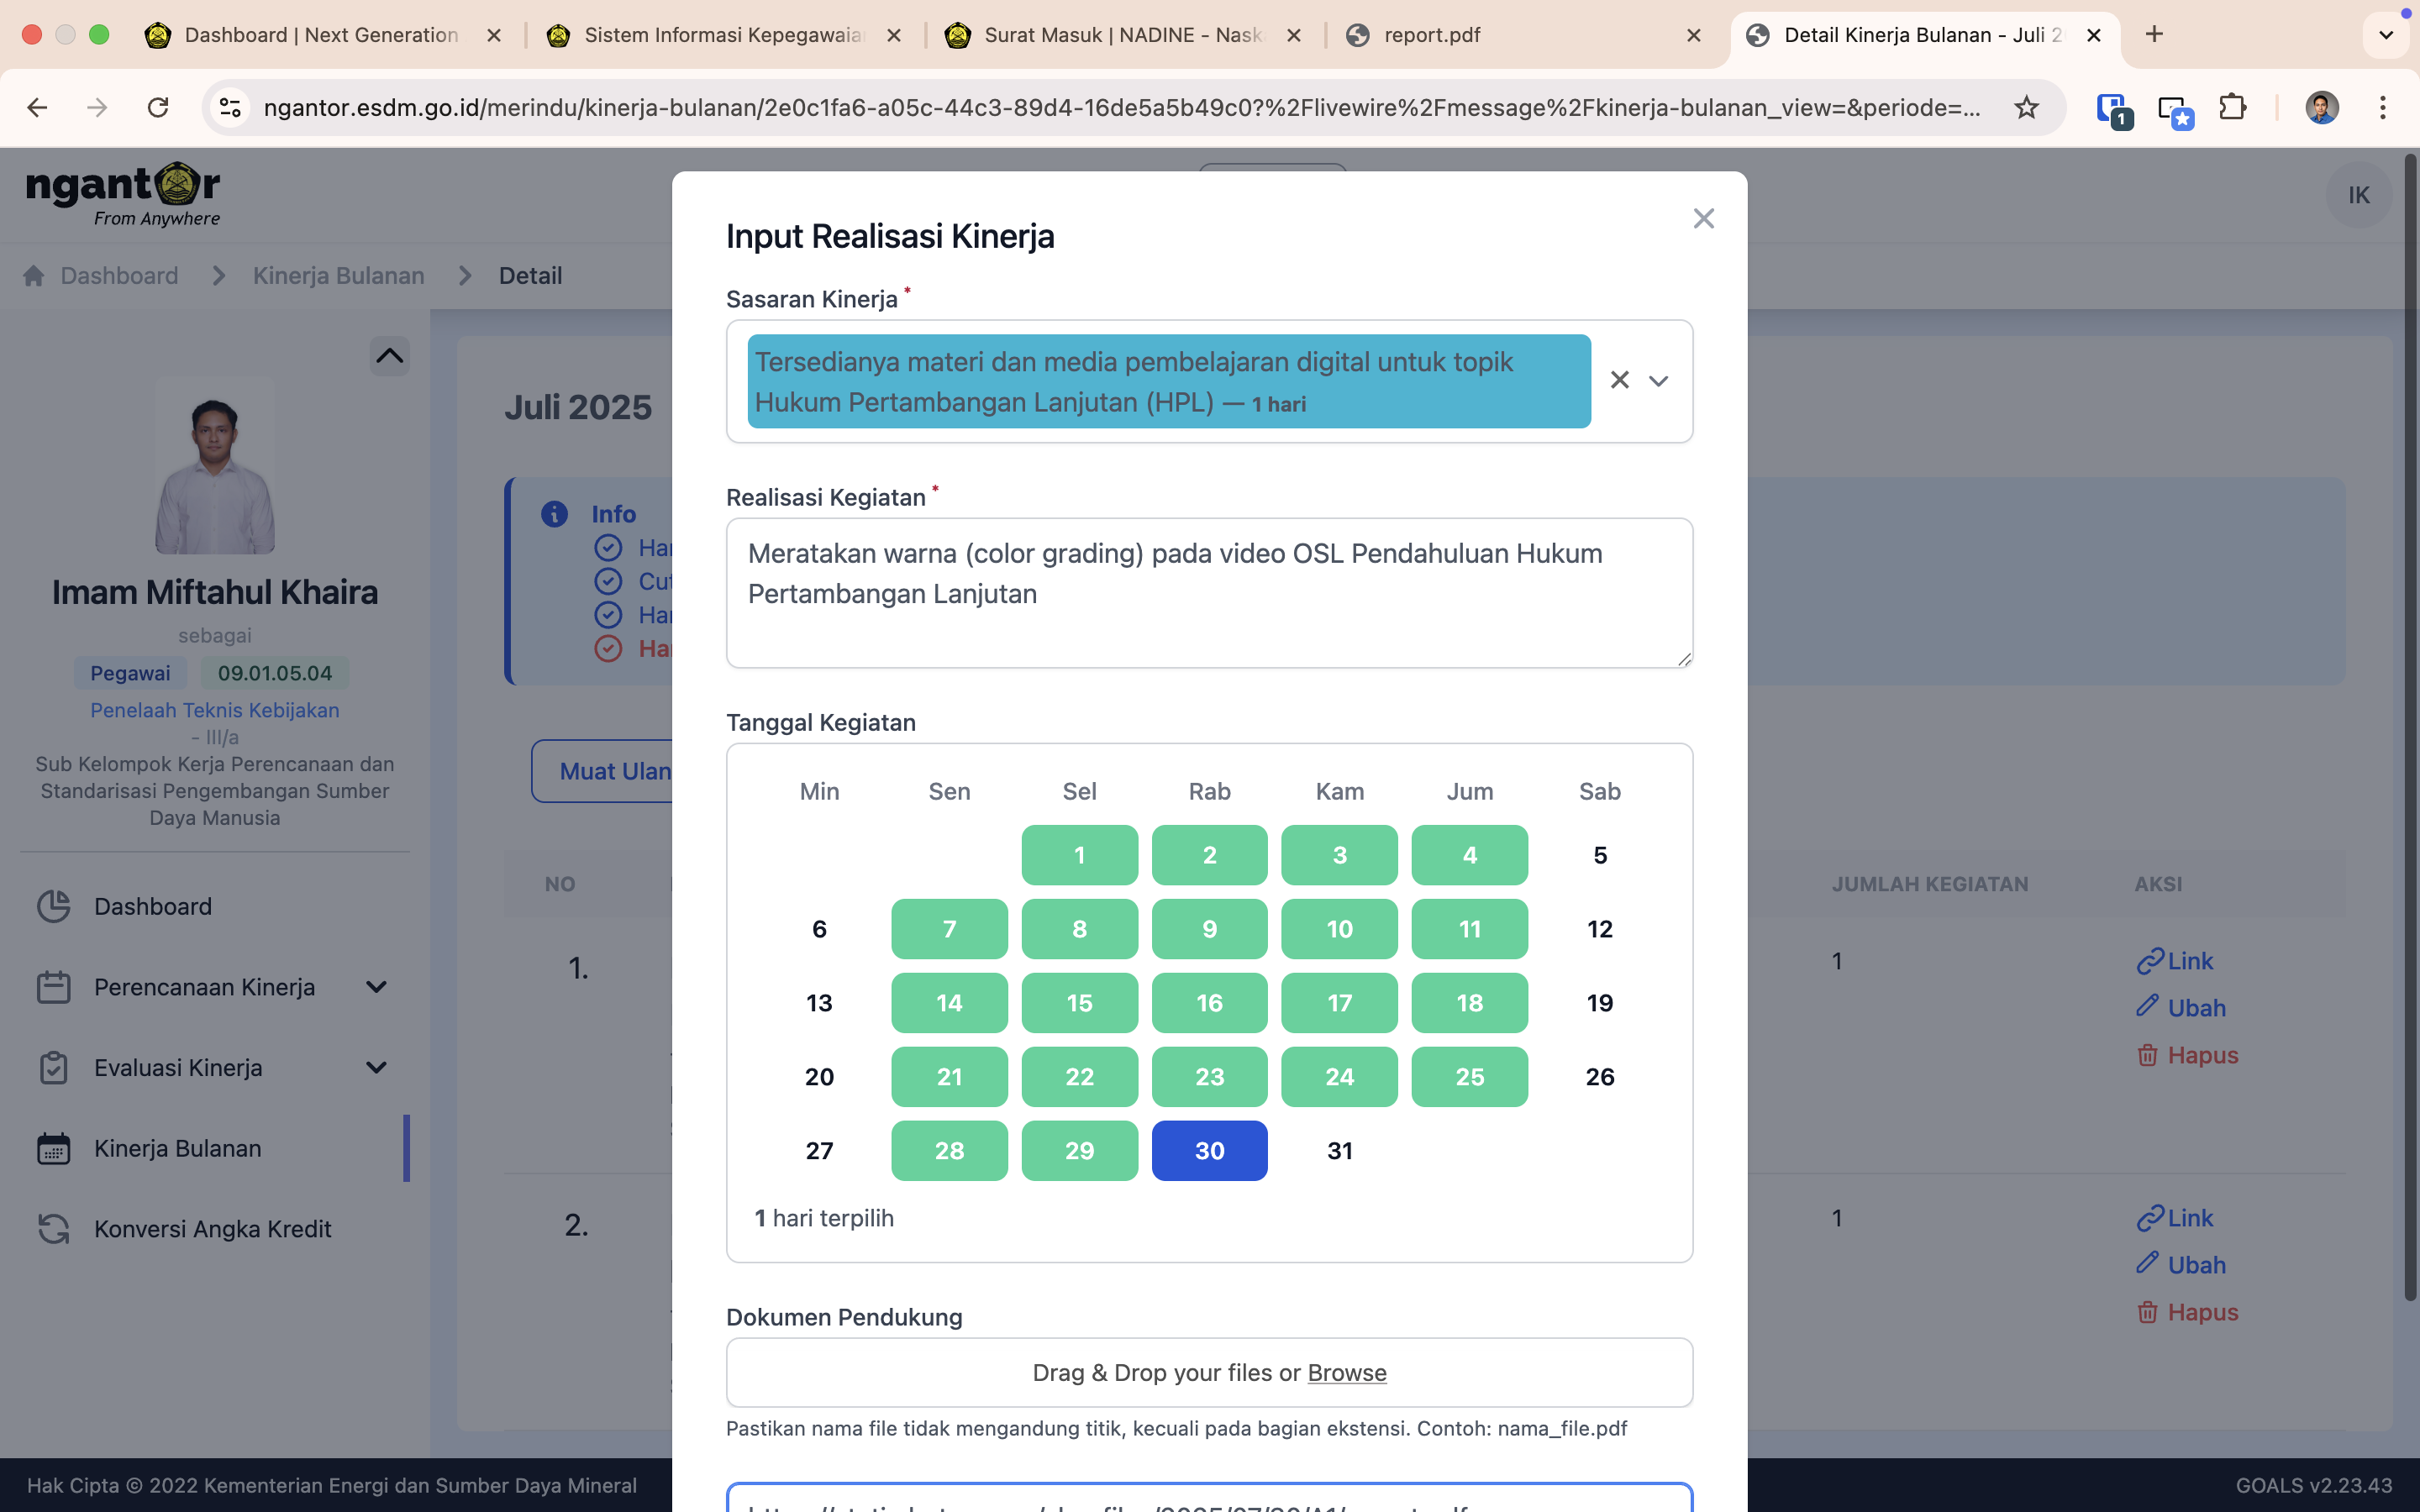Click the Dashboard home icon in breadcrumb
The height and width of the screenshot is (1512, 2420).
click(x=34, y=276)
